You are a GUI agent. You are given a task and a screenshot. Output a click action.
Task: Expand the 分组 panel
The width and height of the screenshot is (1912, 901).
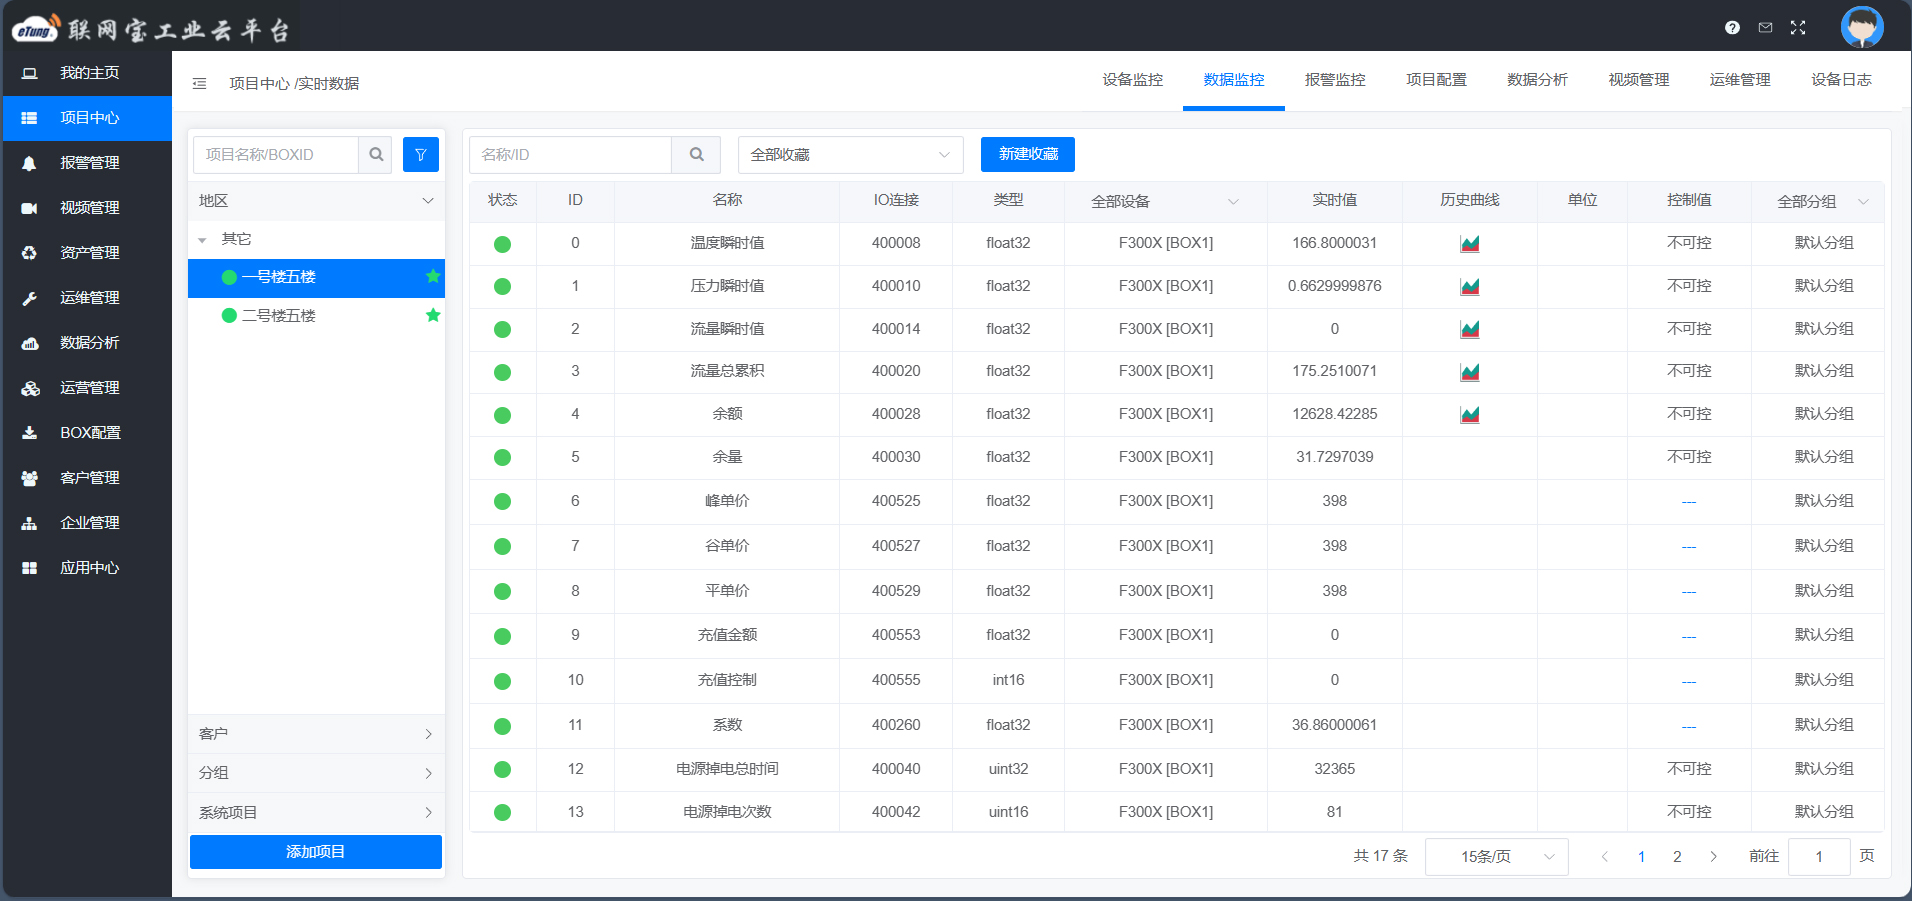coord(316,773)
